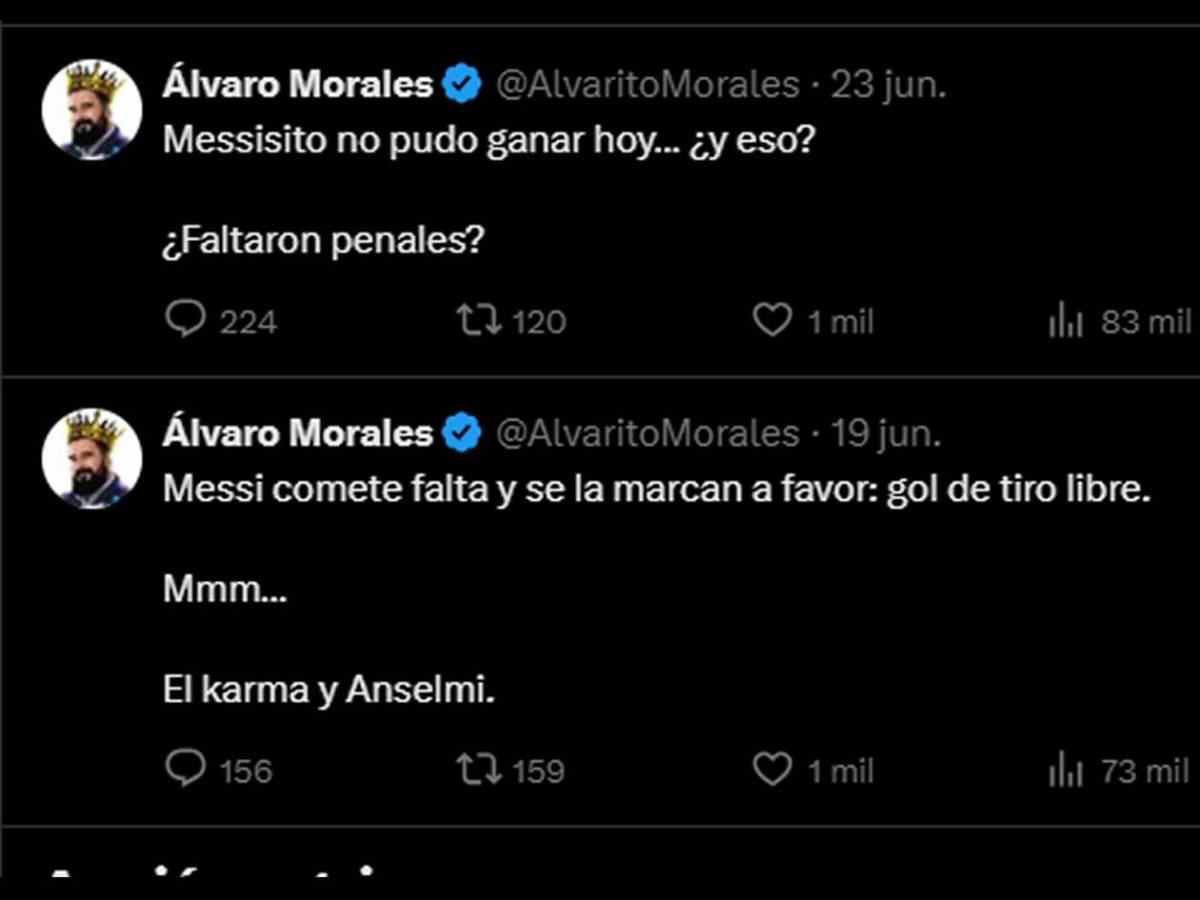Open Álvaro Morales profile picture on top tweet
1200x900 pixels.
tap(91, 107)
